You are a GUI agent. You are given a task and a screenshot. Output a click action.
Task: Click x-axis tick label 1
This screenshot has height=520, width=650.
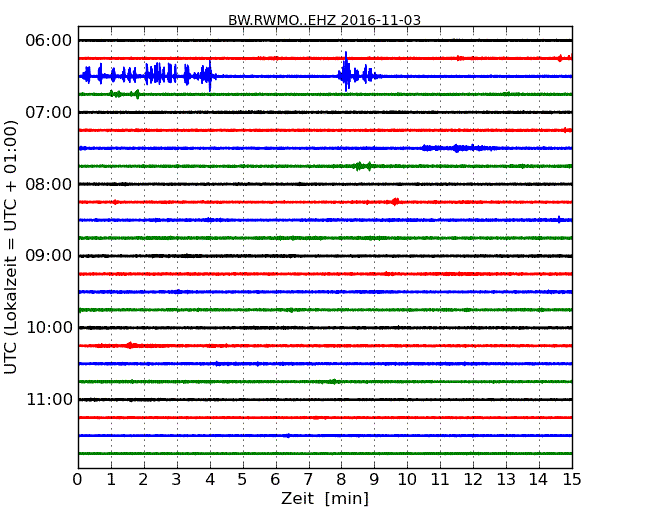click(x=111, y=480)
